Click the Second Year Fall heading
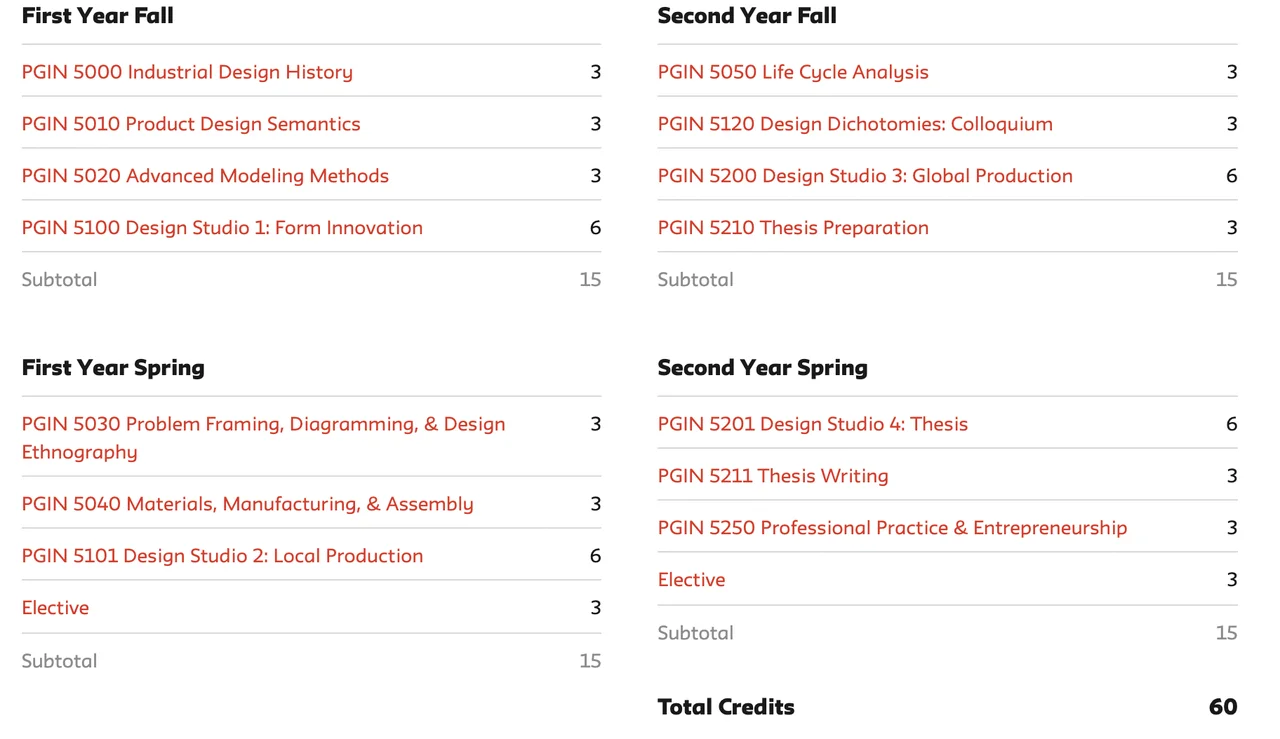Viewport: 1280px width, 739px height. (x=747, y=16)
